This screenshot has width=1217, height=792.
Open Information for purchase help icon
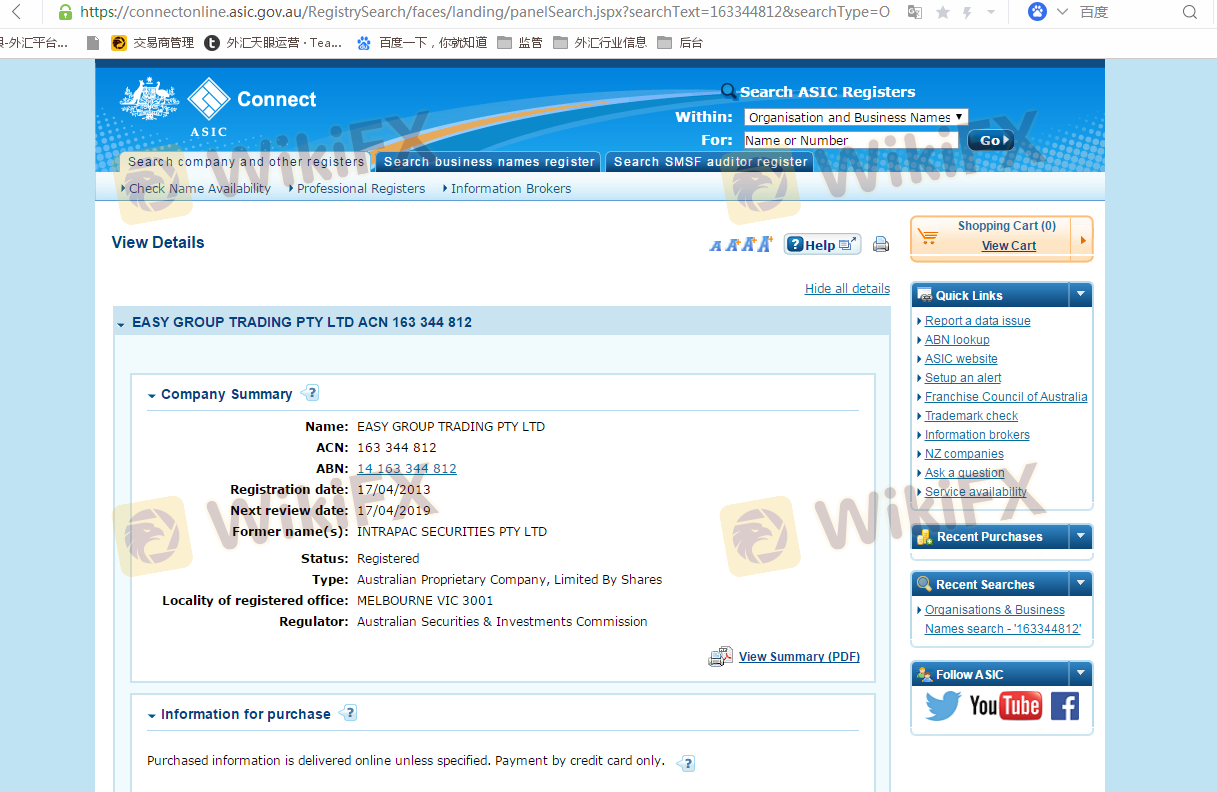coord(347,713)
